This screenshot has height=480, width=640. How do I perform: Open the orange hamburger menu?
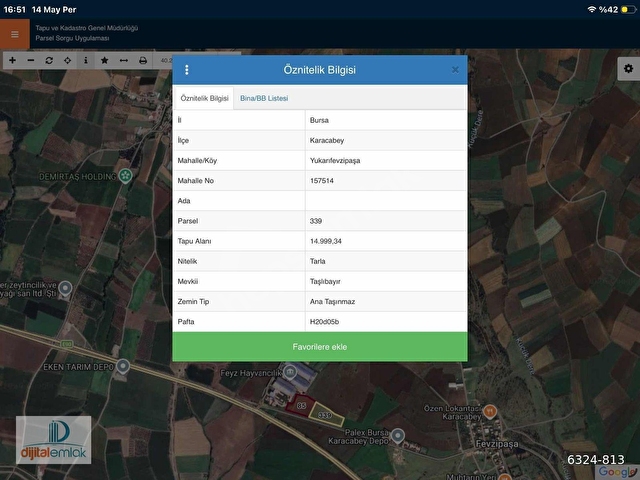(15, 34)
